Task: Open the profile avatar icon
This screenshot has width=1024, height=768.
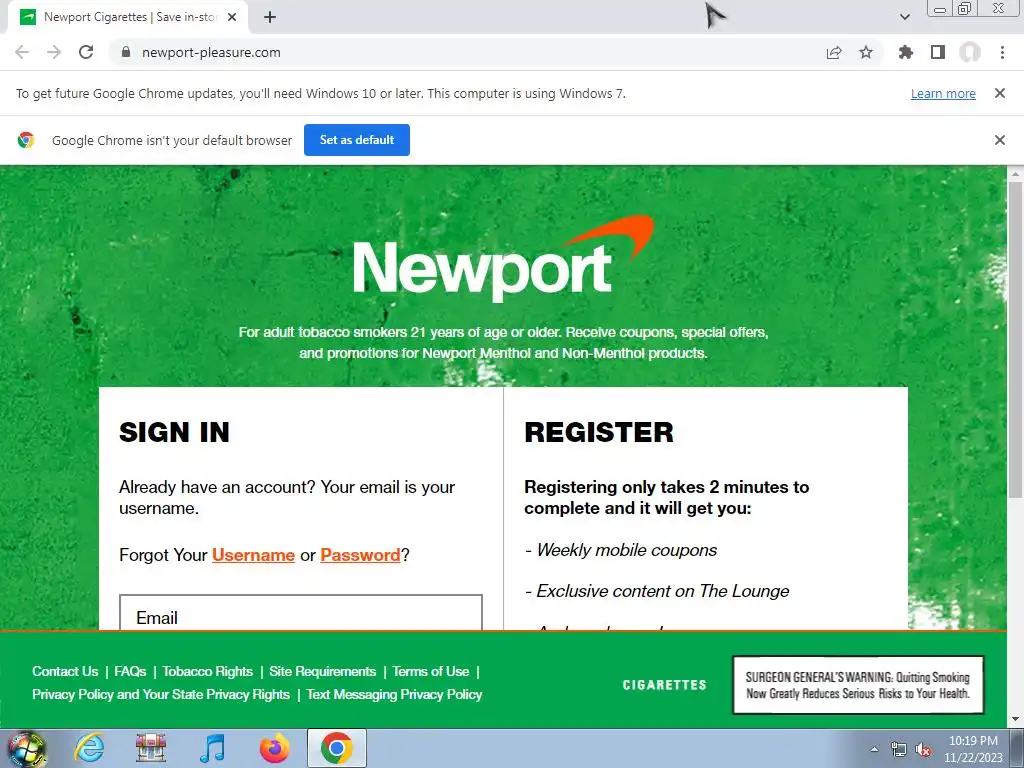Action: [970, 52]
